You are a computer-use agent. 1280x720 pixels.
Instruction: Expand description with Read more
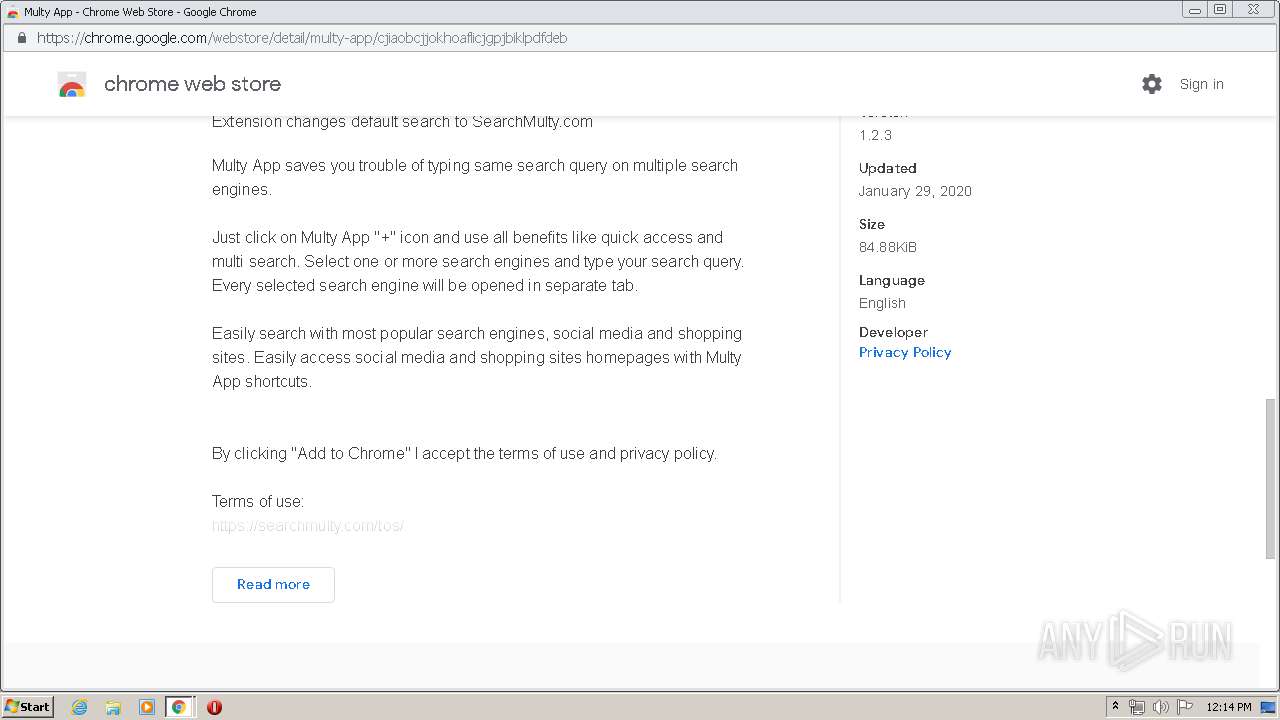[273, 585]
